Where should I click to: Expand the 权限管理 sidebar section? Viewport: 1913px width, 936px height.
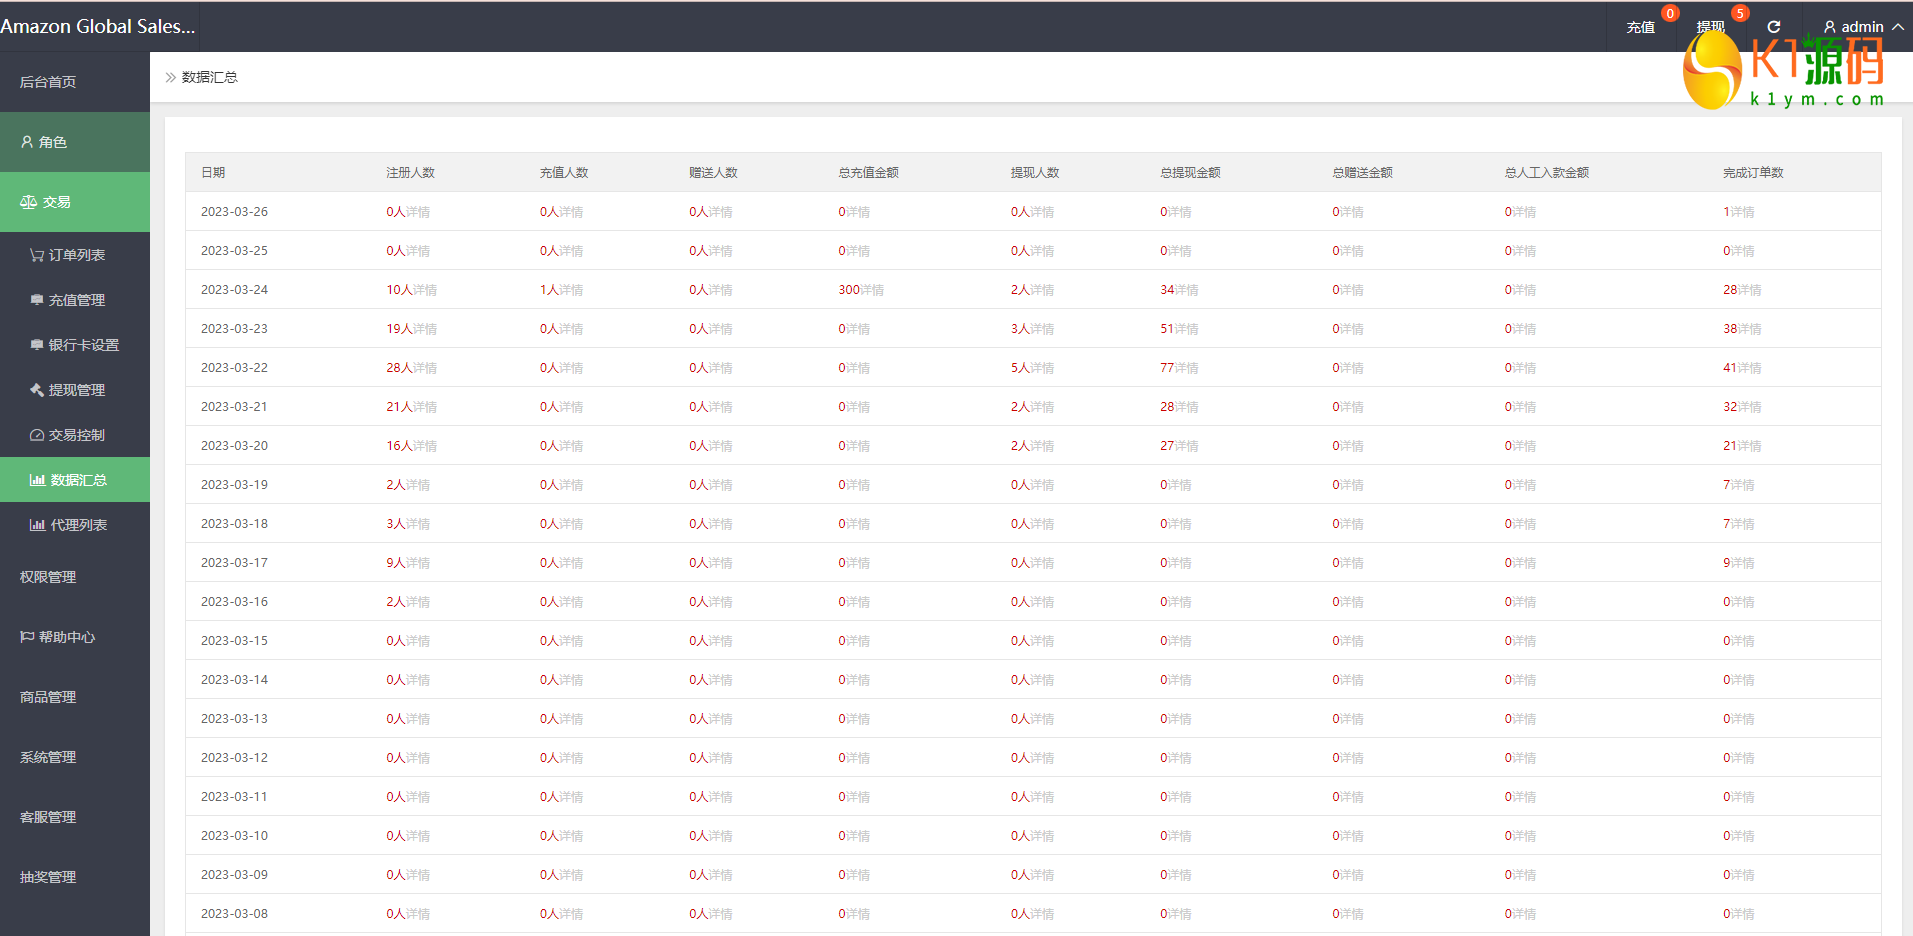[48, 577]
